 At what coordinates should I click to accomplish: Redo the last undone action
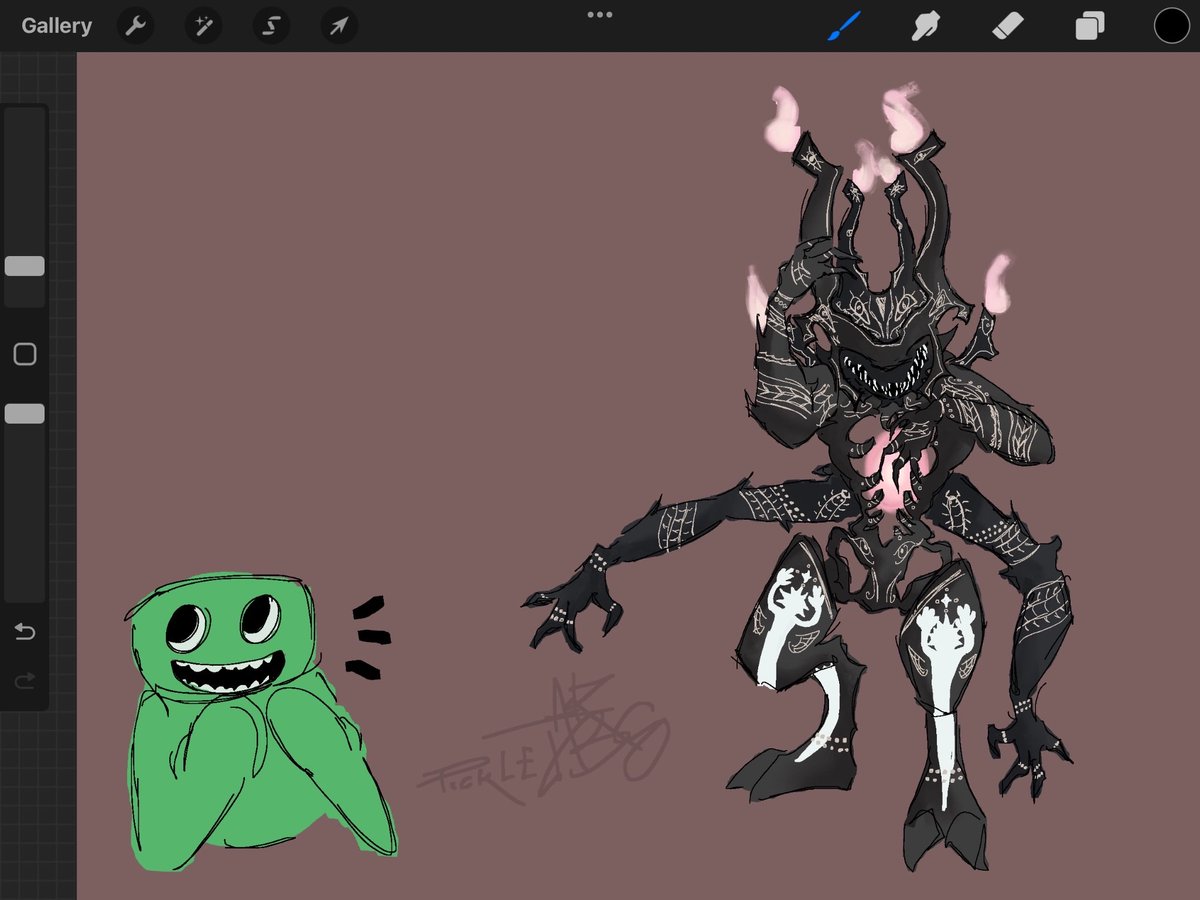24,682
